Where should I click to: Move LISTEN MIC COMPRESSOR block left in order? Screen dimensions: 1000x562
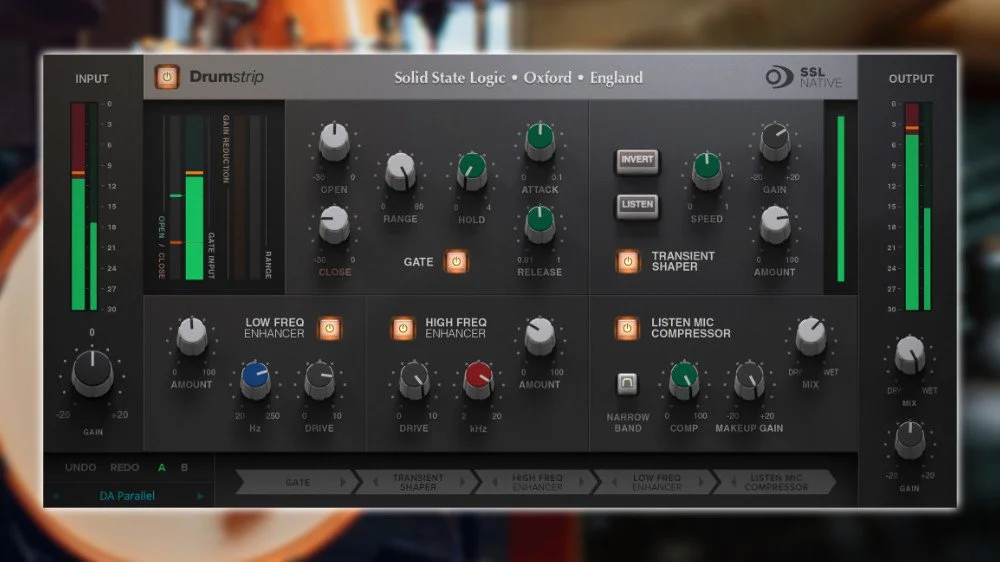tap(733, 482)
